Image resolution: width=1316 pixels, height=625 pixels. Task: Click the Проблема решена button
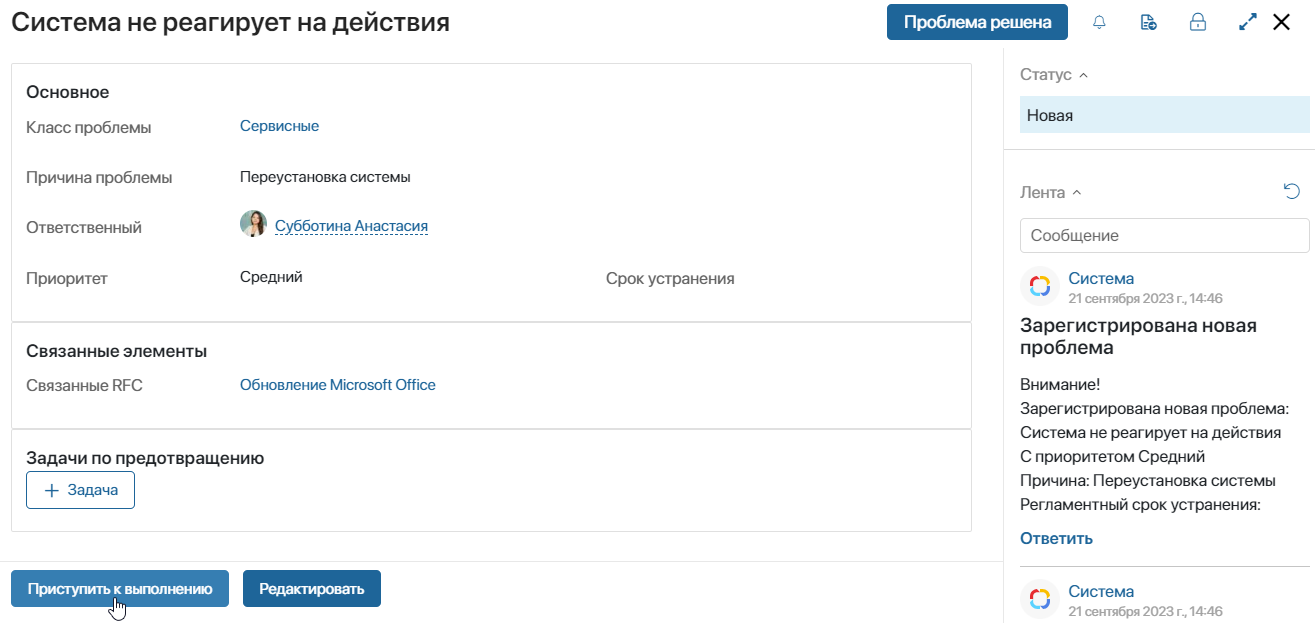point(977,22)
